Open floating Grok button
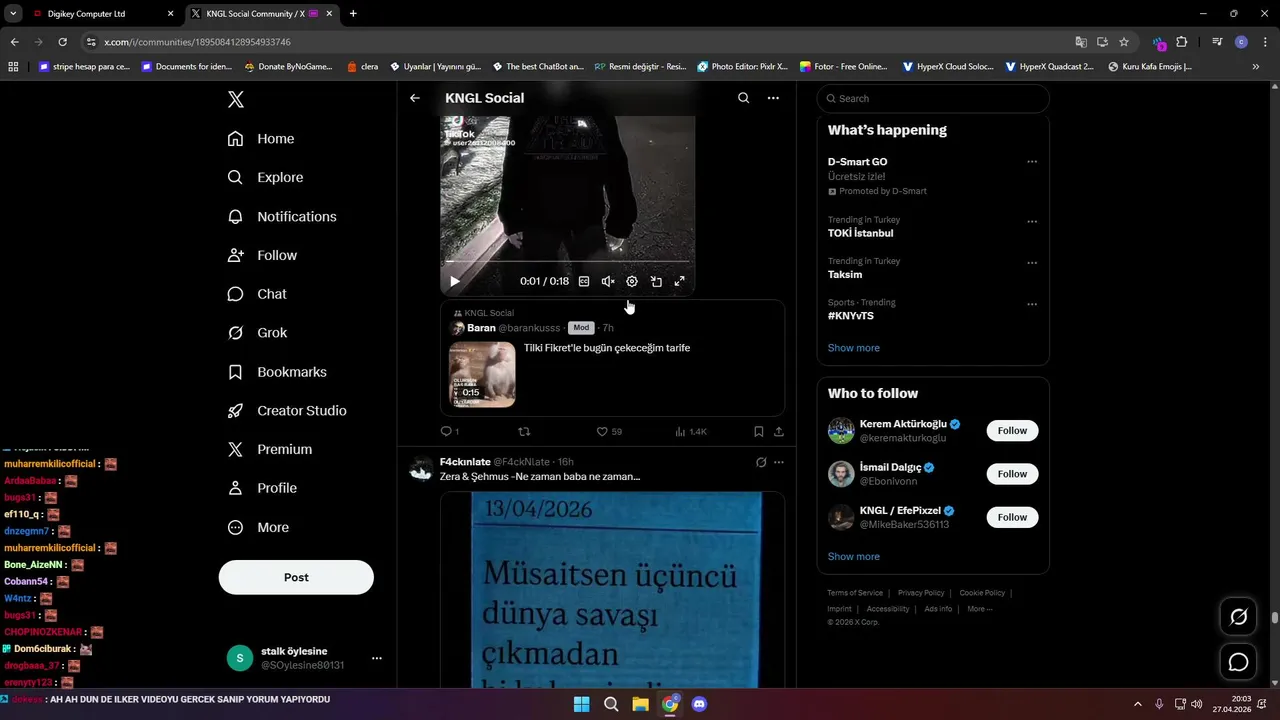 point(1238,617)
